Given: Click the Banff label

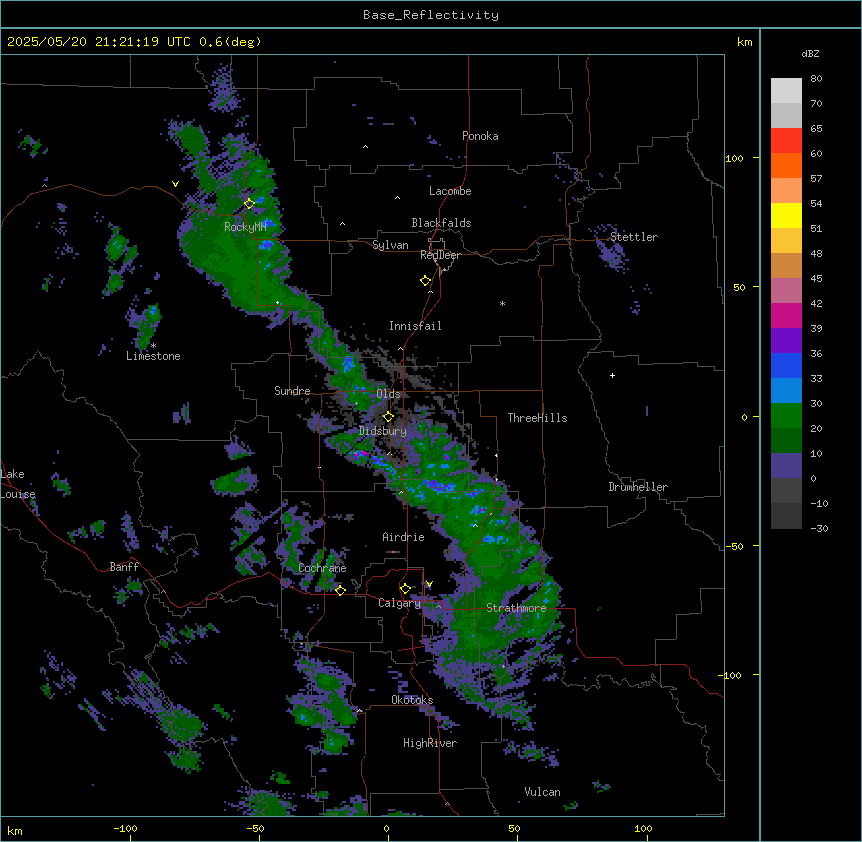Looking at the screenshot, I should pyautogui.click(x=124, y=567).
